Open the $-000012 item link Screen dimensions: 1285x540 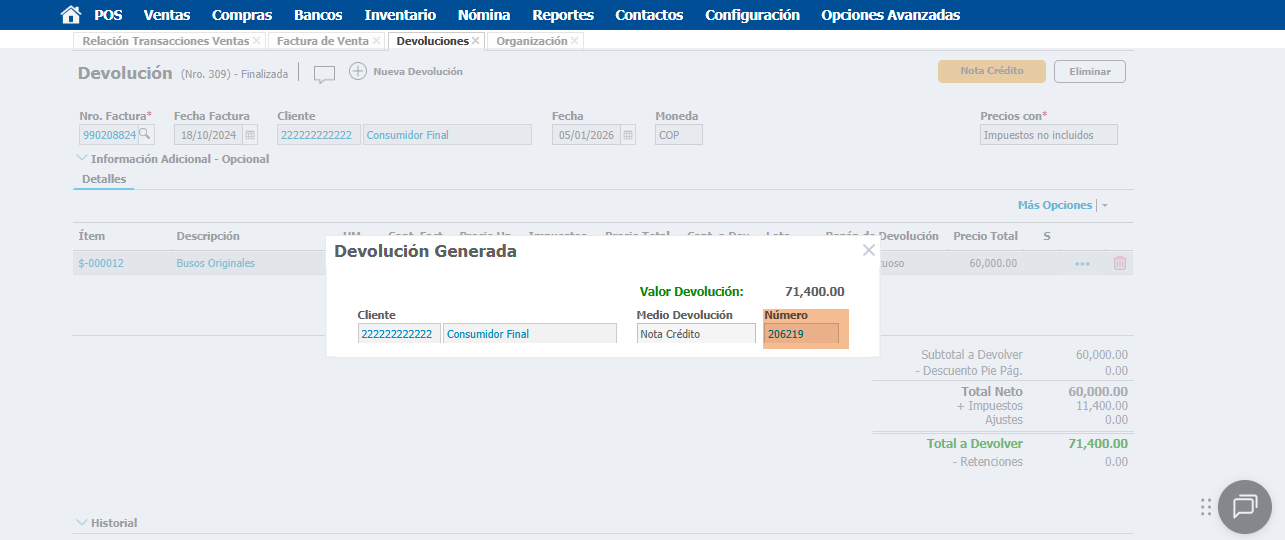(x=101, y=263)
